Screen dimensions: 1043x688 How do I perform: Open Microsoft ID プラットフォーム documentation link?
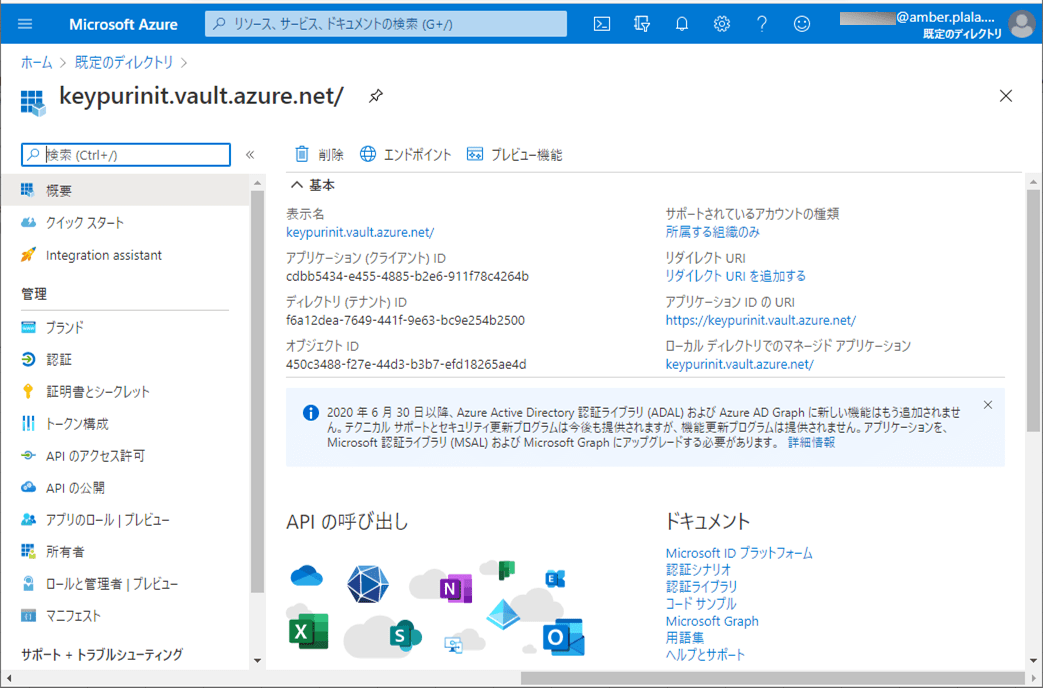(x=739, y=553)
